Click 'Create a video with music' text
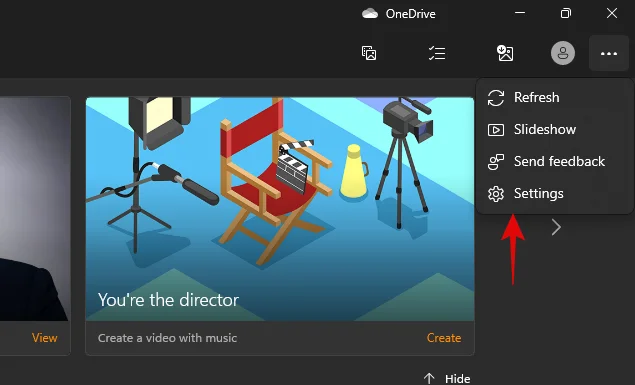This screenshot has height=385, width=635. click(x=167, y=338)
